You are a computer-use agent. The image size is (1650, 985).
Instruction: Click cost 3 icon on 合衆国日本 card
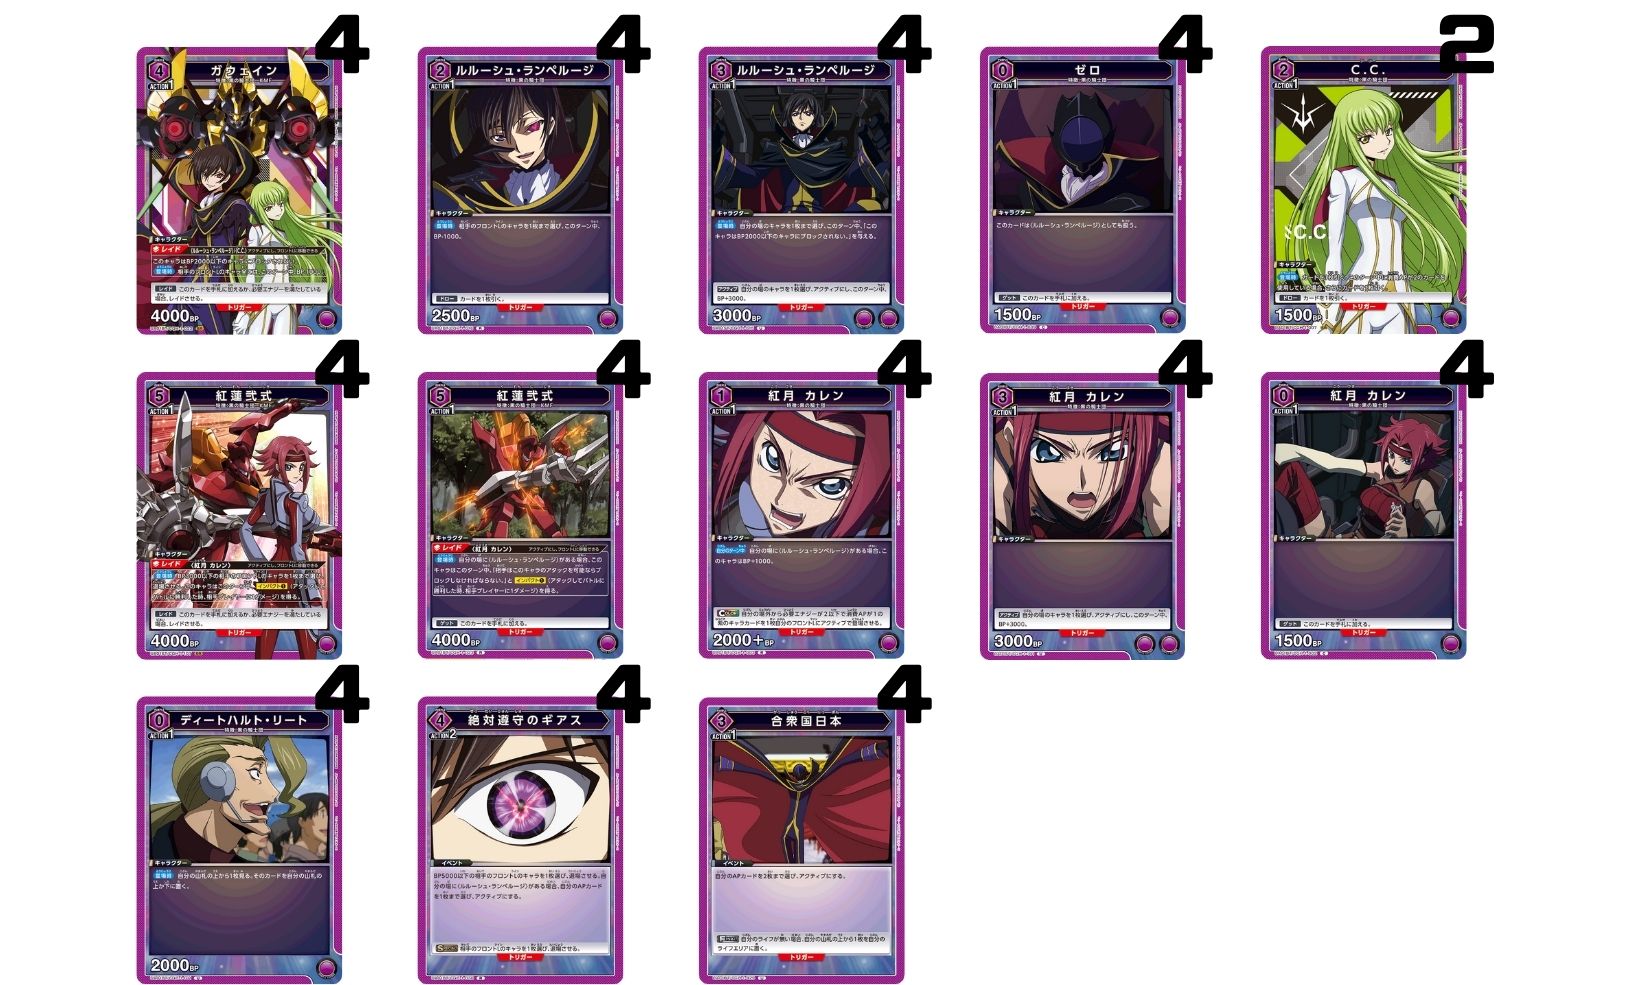tap(721, 720)
